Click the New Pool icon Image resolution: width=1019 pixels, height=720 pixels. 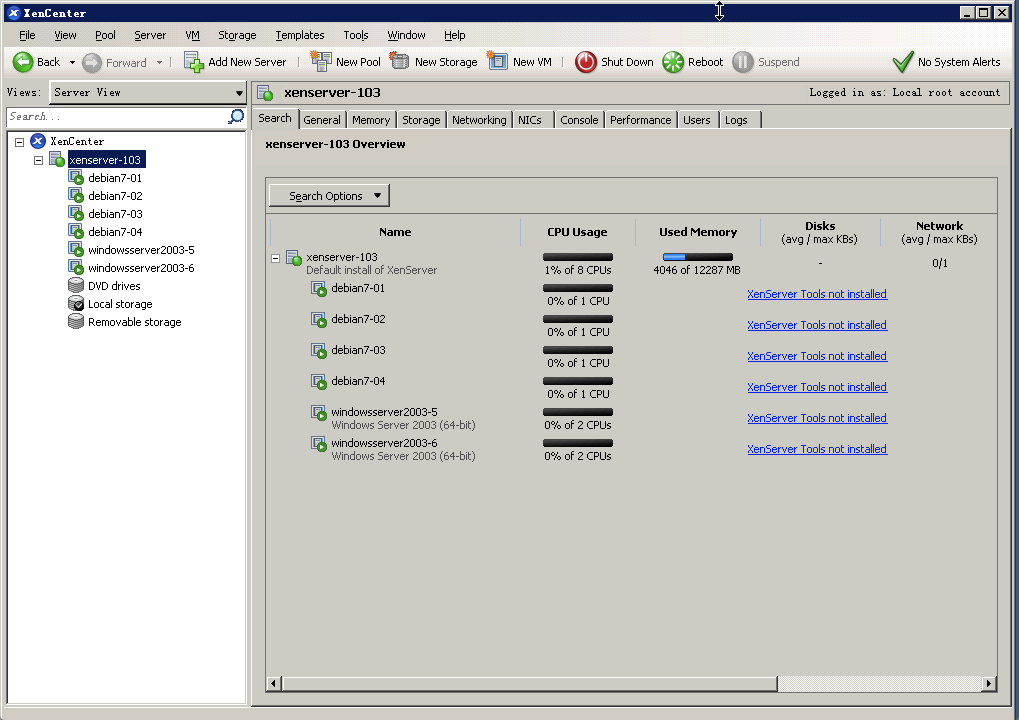pyautogui.click(x=321, y=62)
